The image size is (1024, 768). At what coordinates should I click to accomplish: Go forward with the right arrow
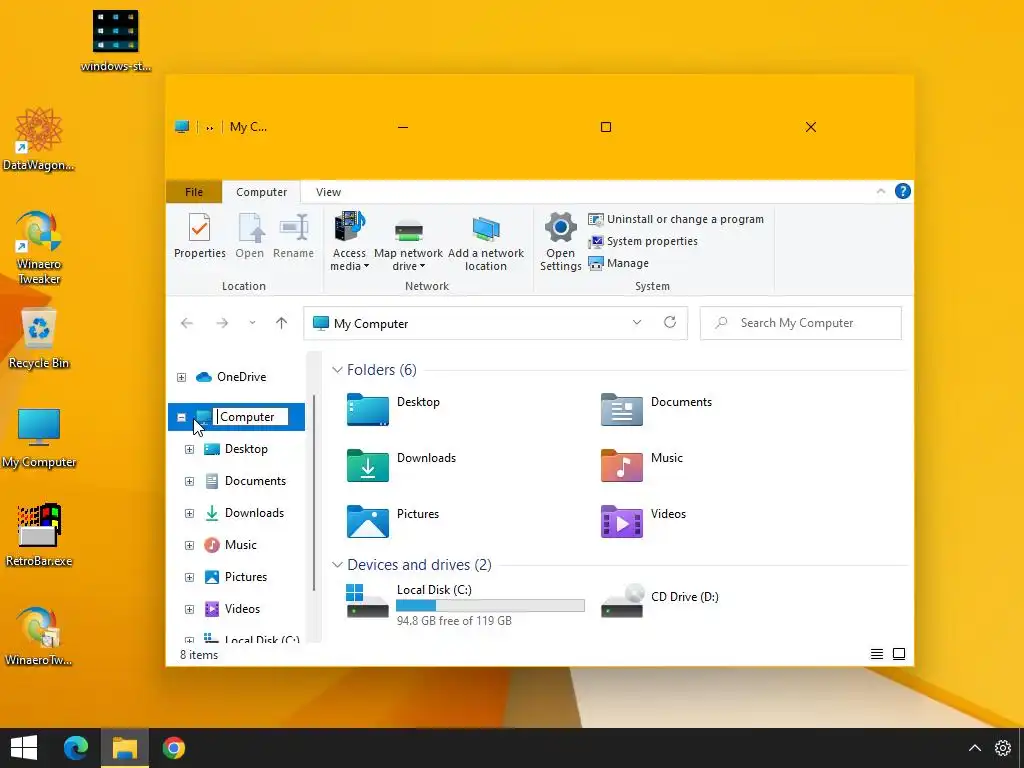pos(222,323)
